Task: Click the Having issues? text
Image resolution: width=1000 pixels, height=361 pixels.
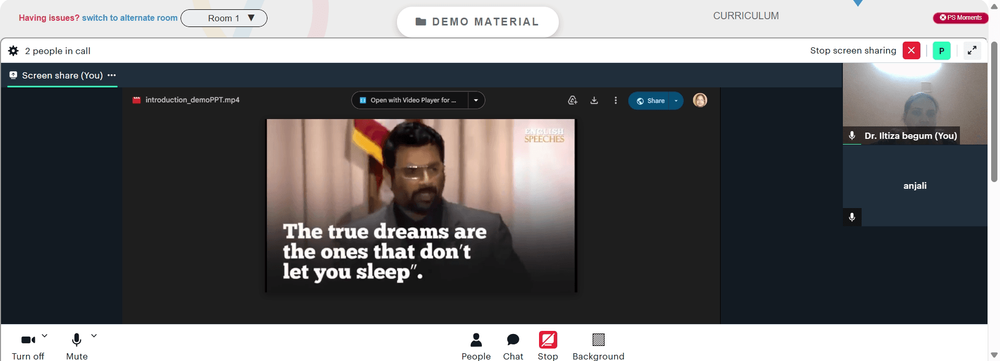Action: click(x=49, y=18)
